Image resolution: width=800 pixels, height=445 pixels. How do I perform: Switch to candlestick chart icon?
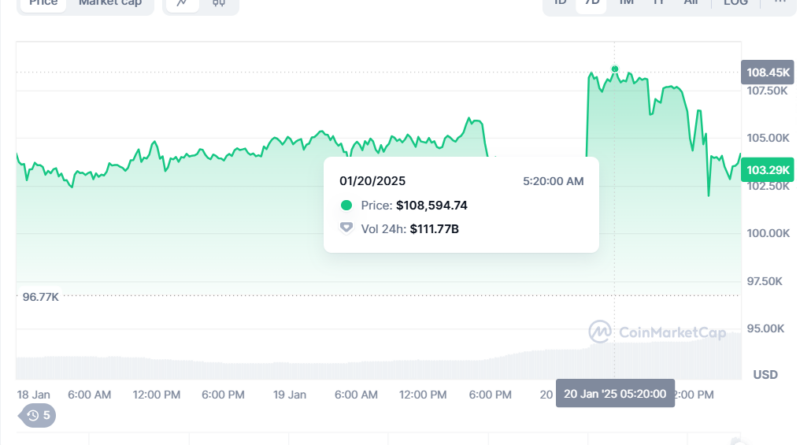pyautogui.click(x=219, y=3)
